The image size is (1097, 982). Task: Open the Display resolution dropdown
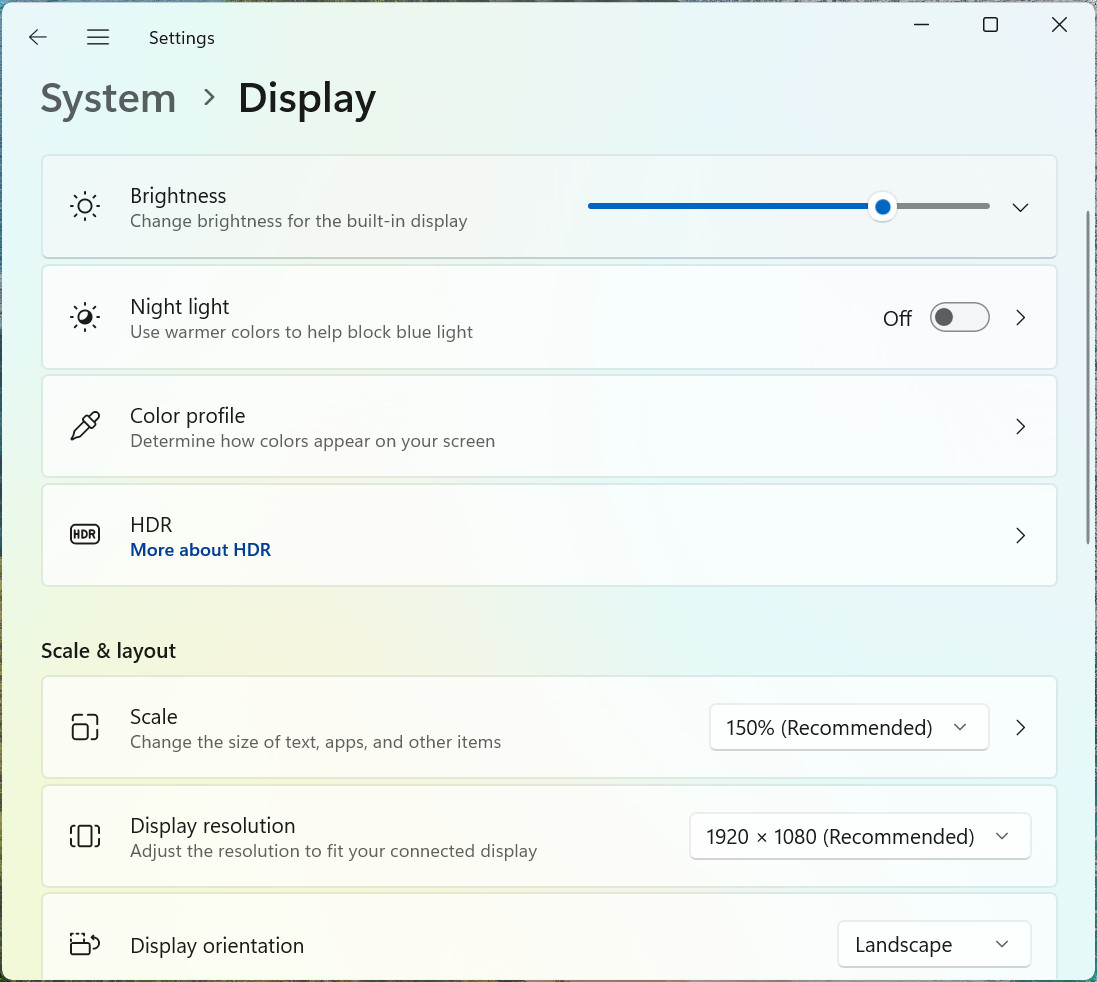coord(860,837)
